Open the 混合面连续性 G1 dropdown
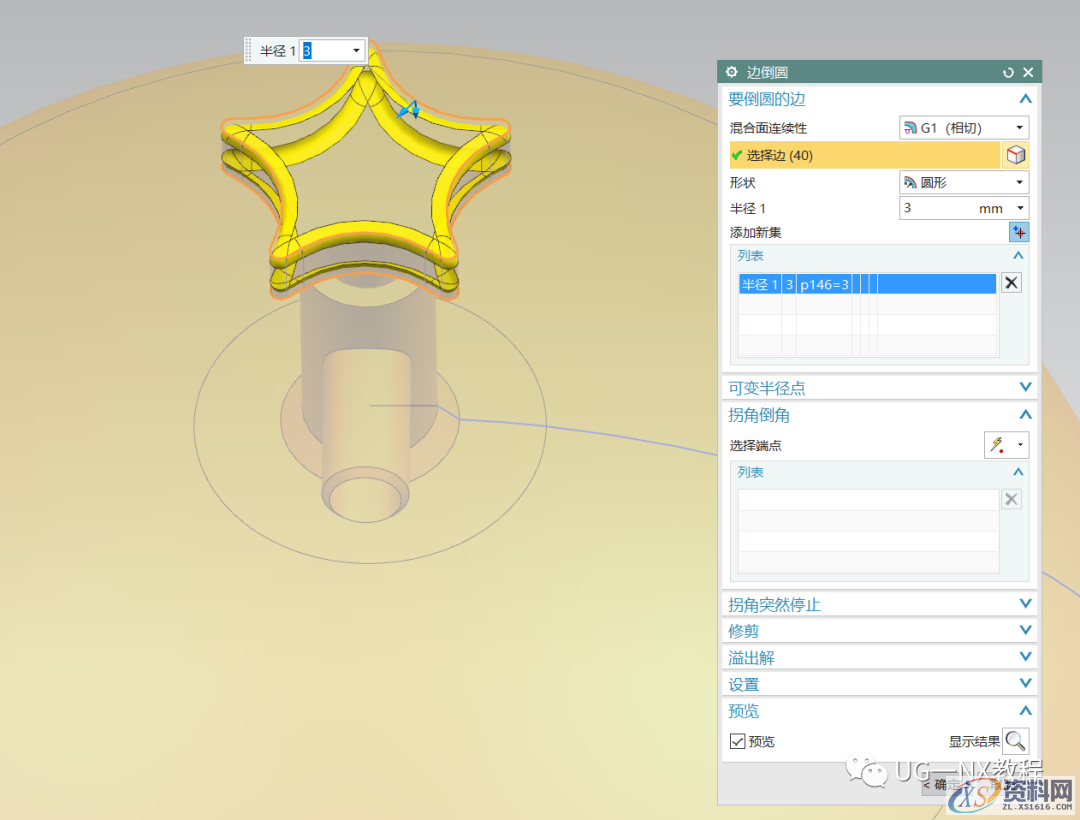The width and height of the screenshot is (1080, 820). tap(964, 128)
